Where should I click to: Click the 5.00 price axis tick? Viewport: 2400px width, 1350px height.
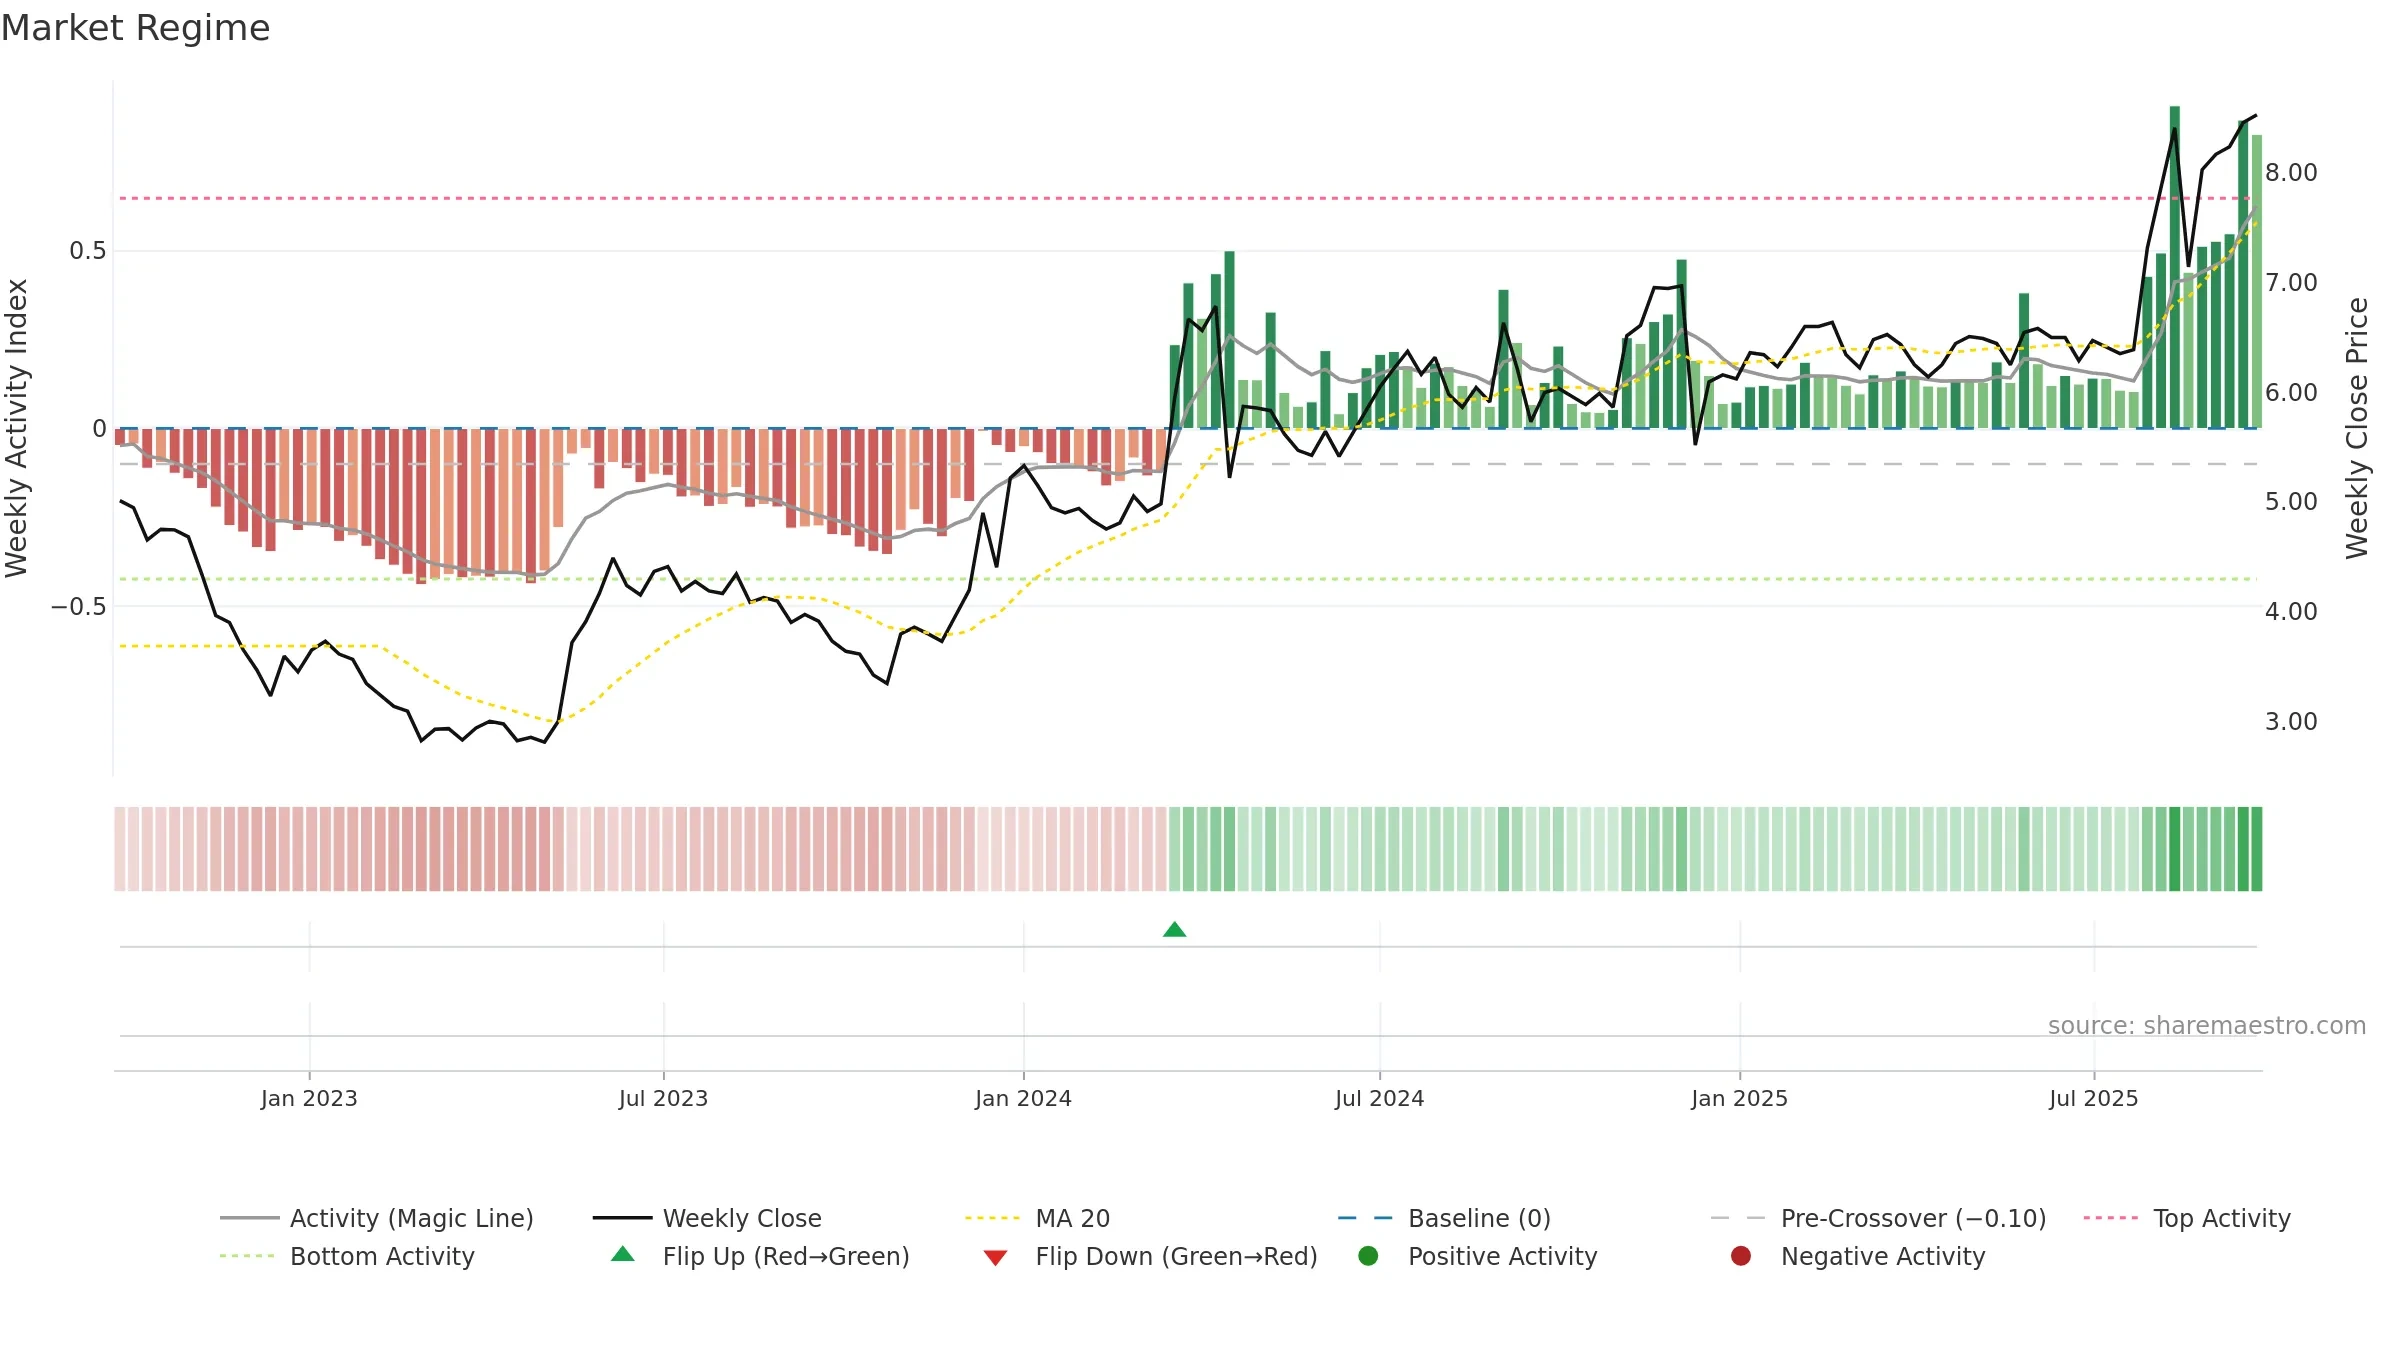point(2291,502)
